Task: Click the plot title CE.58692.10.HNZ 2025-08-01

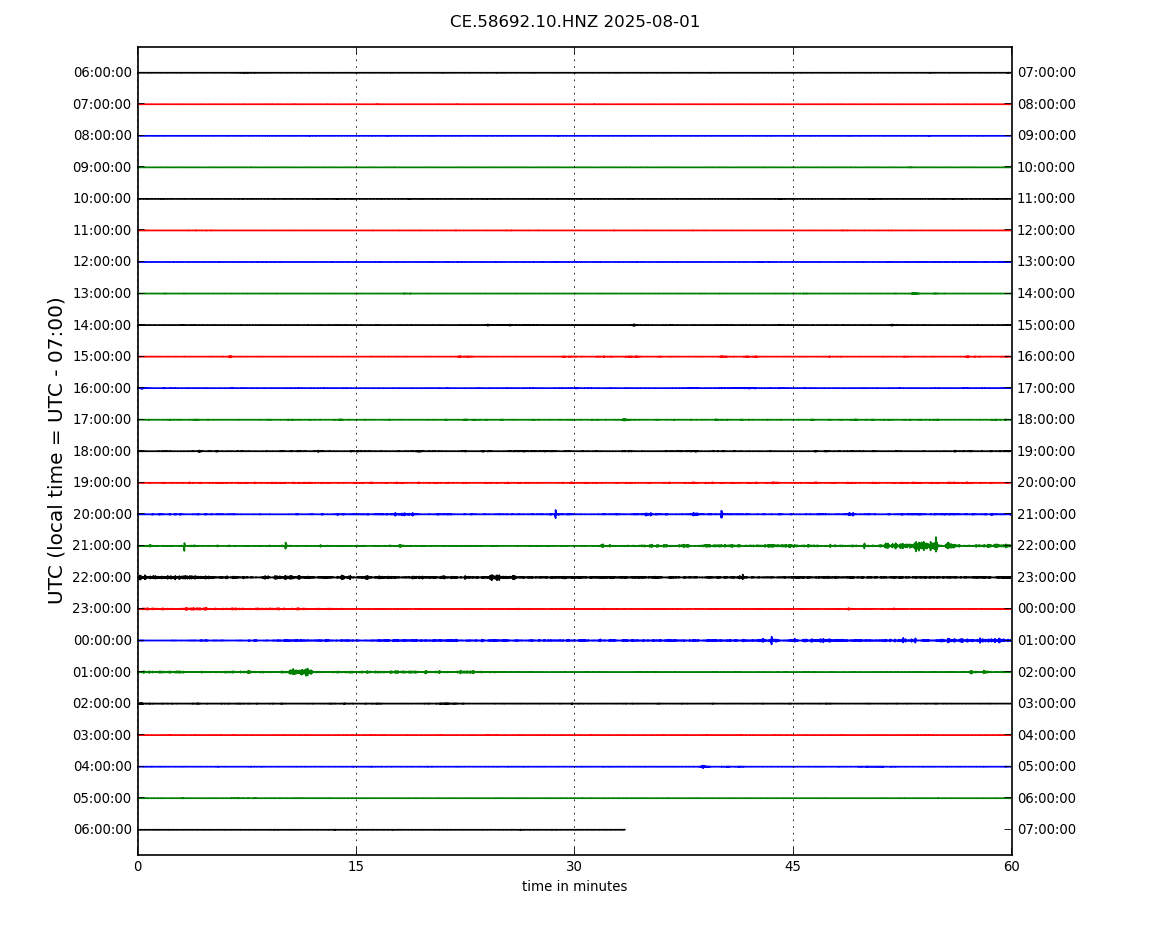Action: [x=575, y=22]
